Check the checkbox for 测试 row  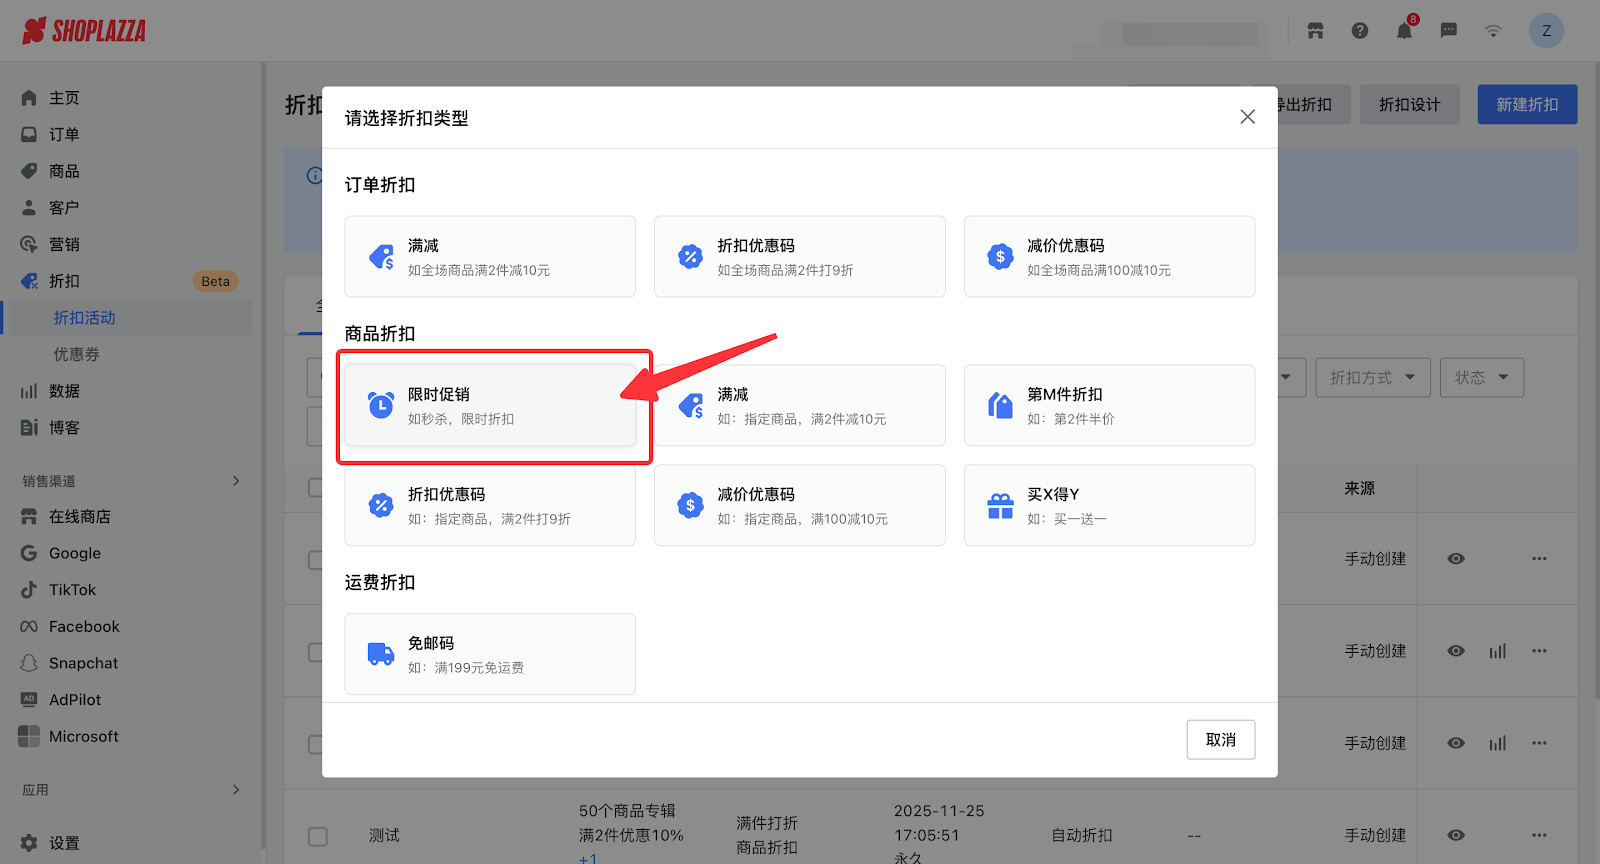[x=318, y=836]
